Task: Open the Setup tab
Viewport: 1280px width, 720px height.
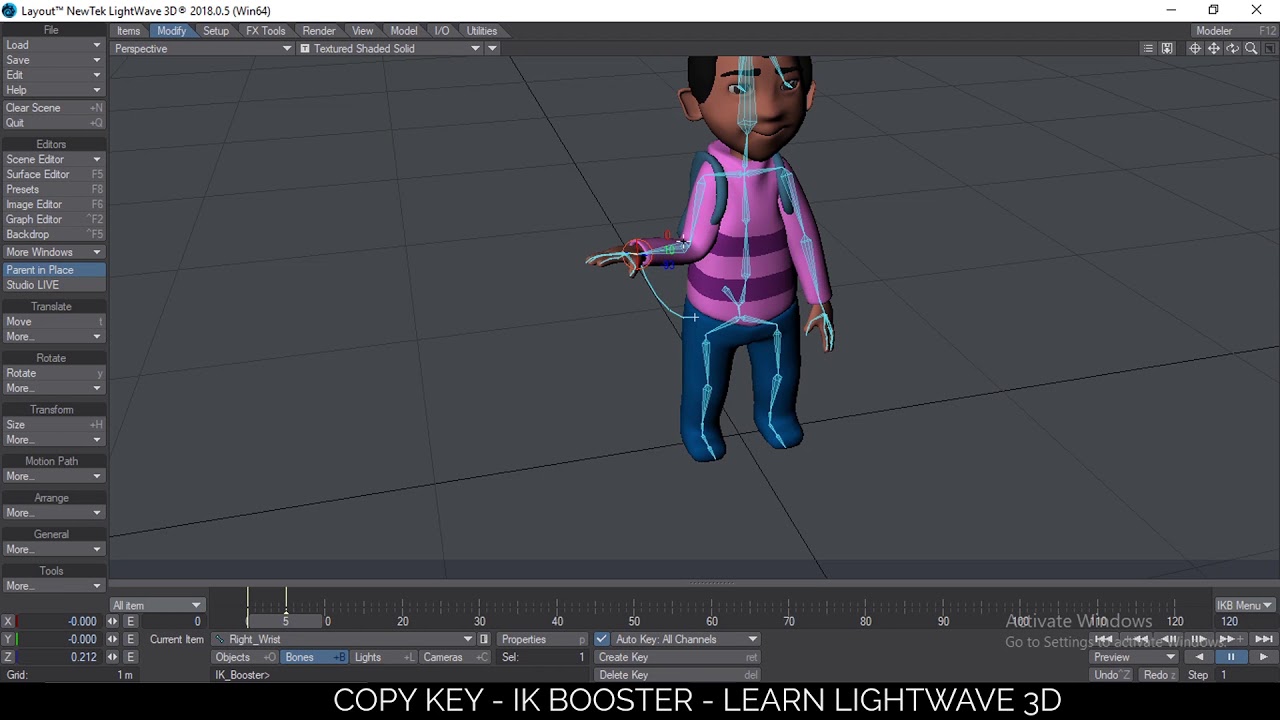Action: click(x=216, y=31)
